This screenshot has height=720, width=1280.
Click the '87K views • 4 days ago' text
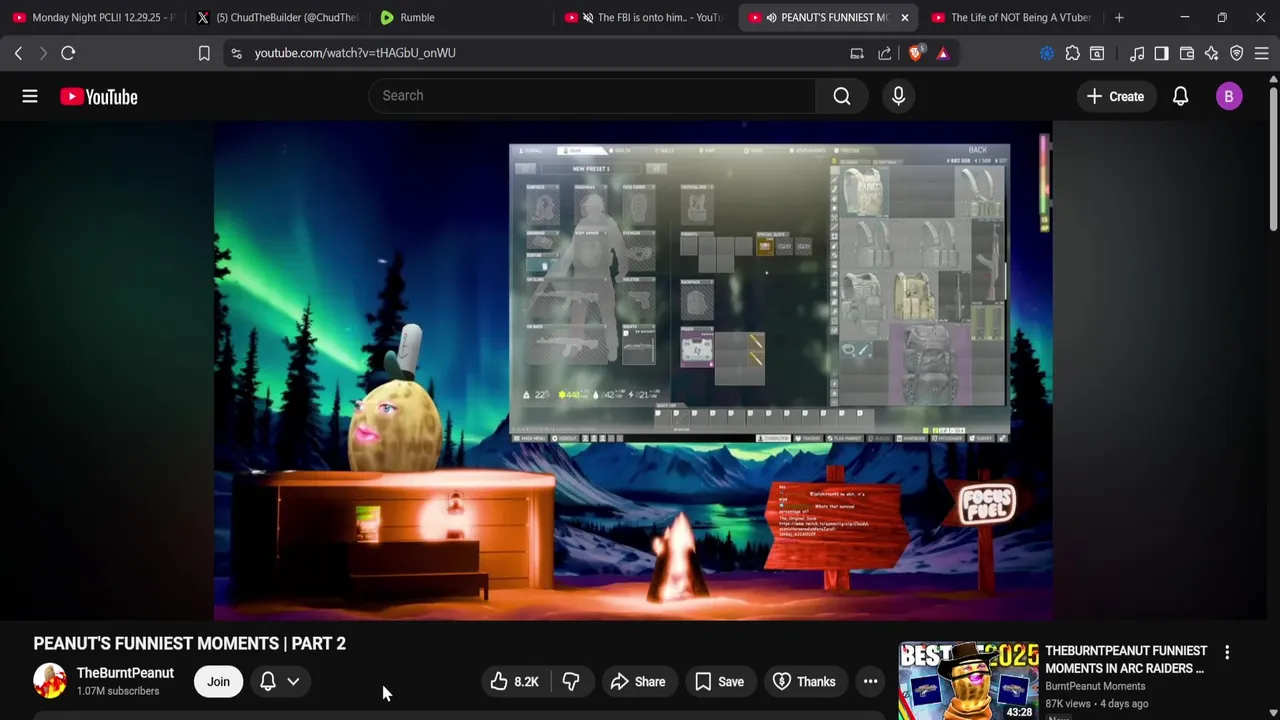(x=1096, y=704)
